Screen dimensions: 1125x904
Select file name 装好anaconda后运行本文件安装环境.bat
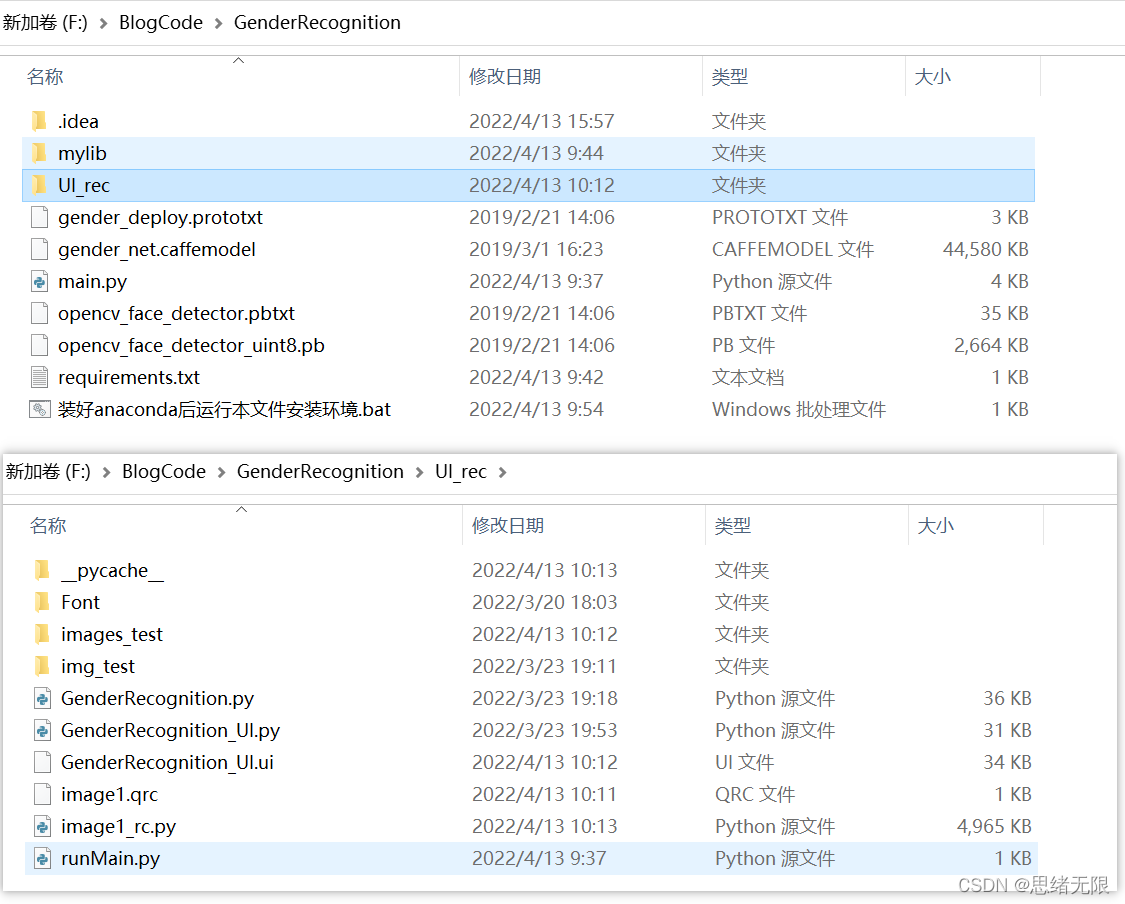click(224, 410)
